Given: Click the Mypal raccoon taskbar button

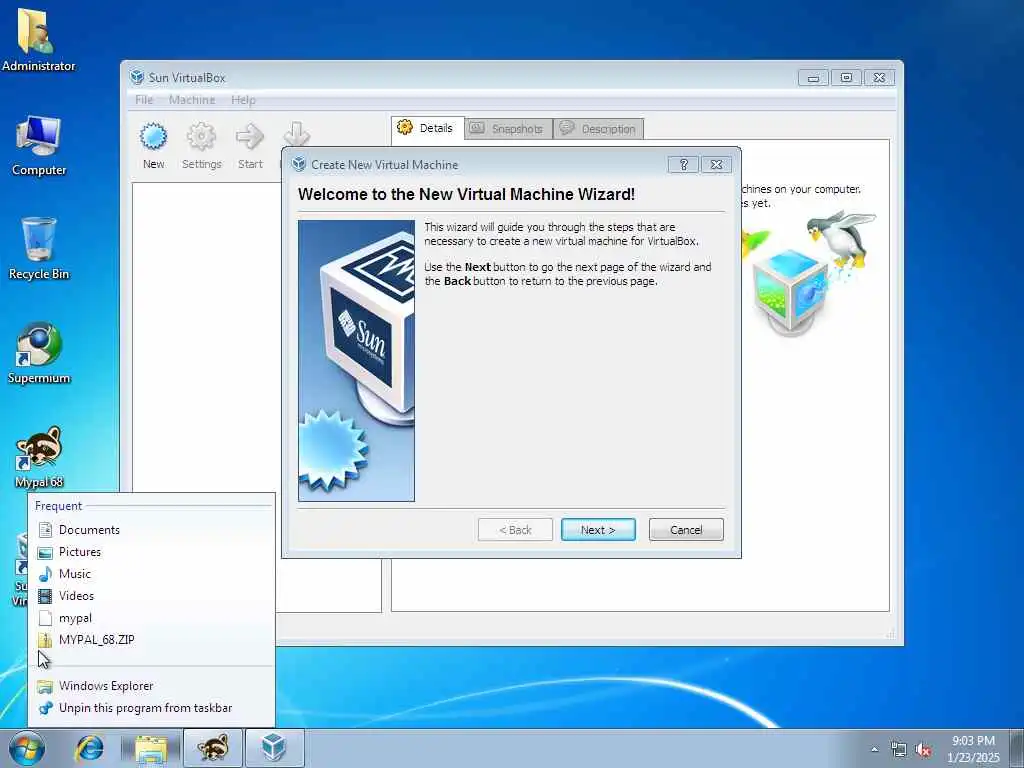Looking at the screenshot, I should click(213, 748).
